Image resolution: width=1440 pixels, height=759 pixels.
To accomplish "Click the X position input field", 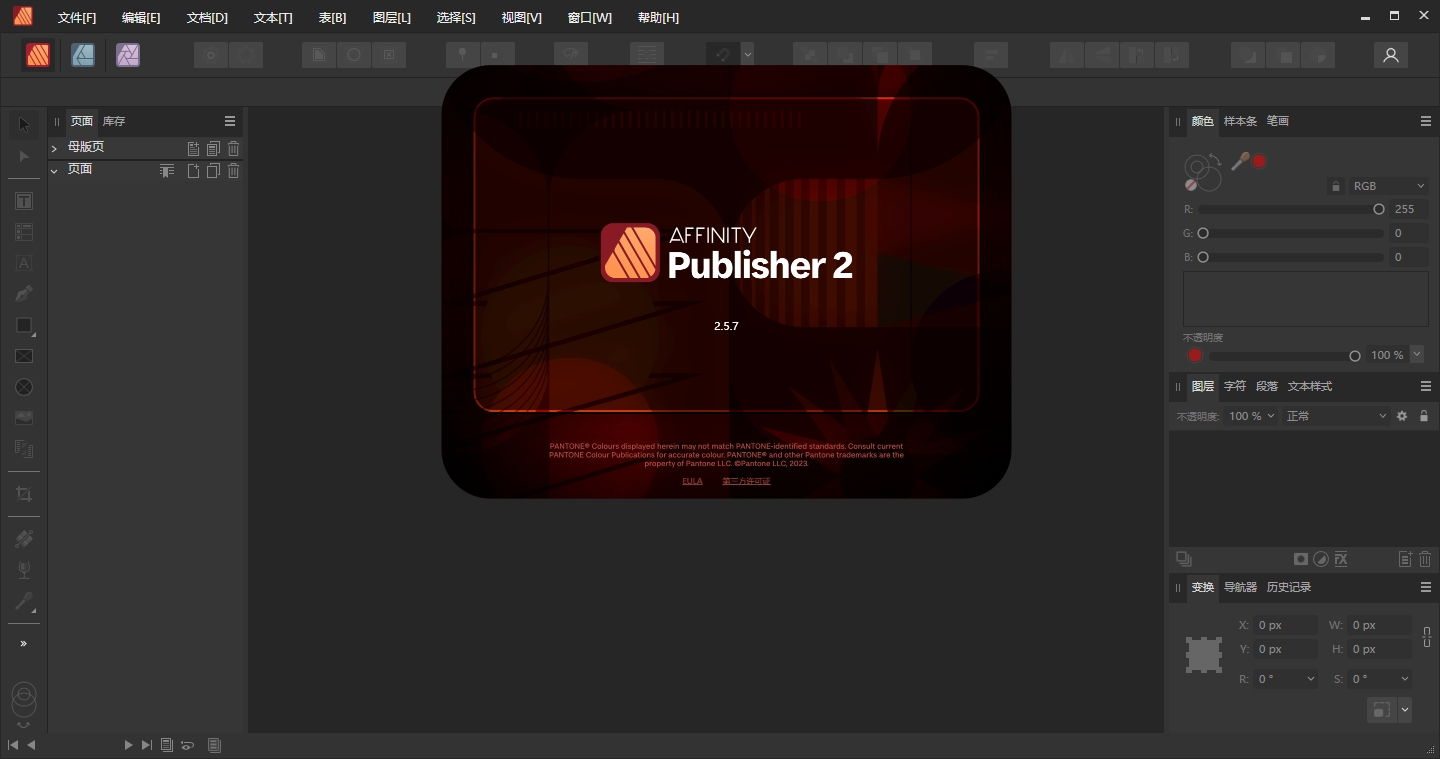I will pyautogui.click(x=1285, y=625).
